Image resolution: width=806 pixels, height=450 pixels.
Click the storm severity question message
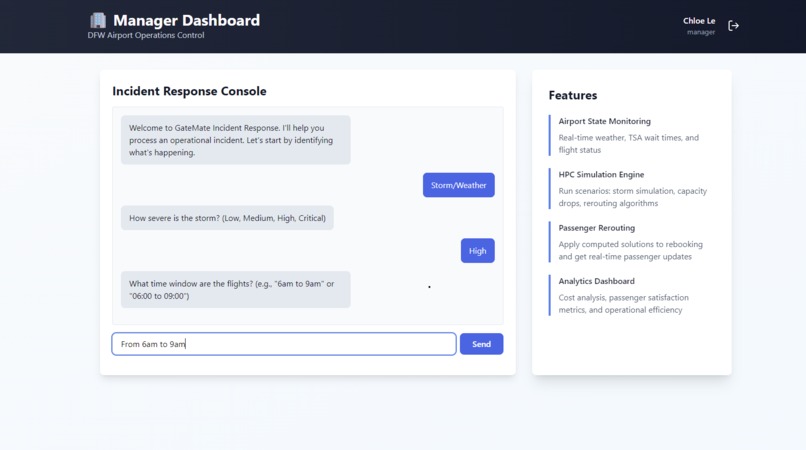pos(227,218)
